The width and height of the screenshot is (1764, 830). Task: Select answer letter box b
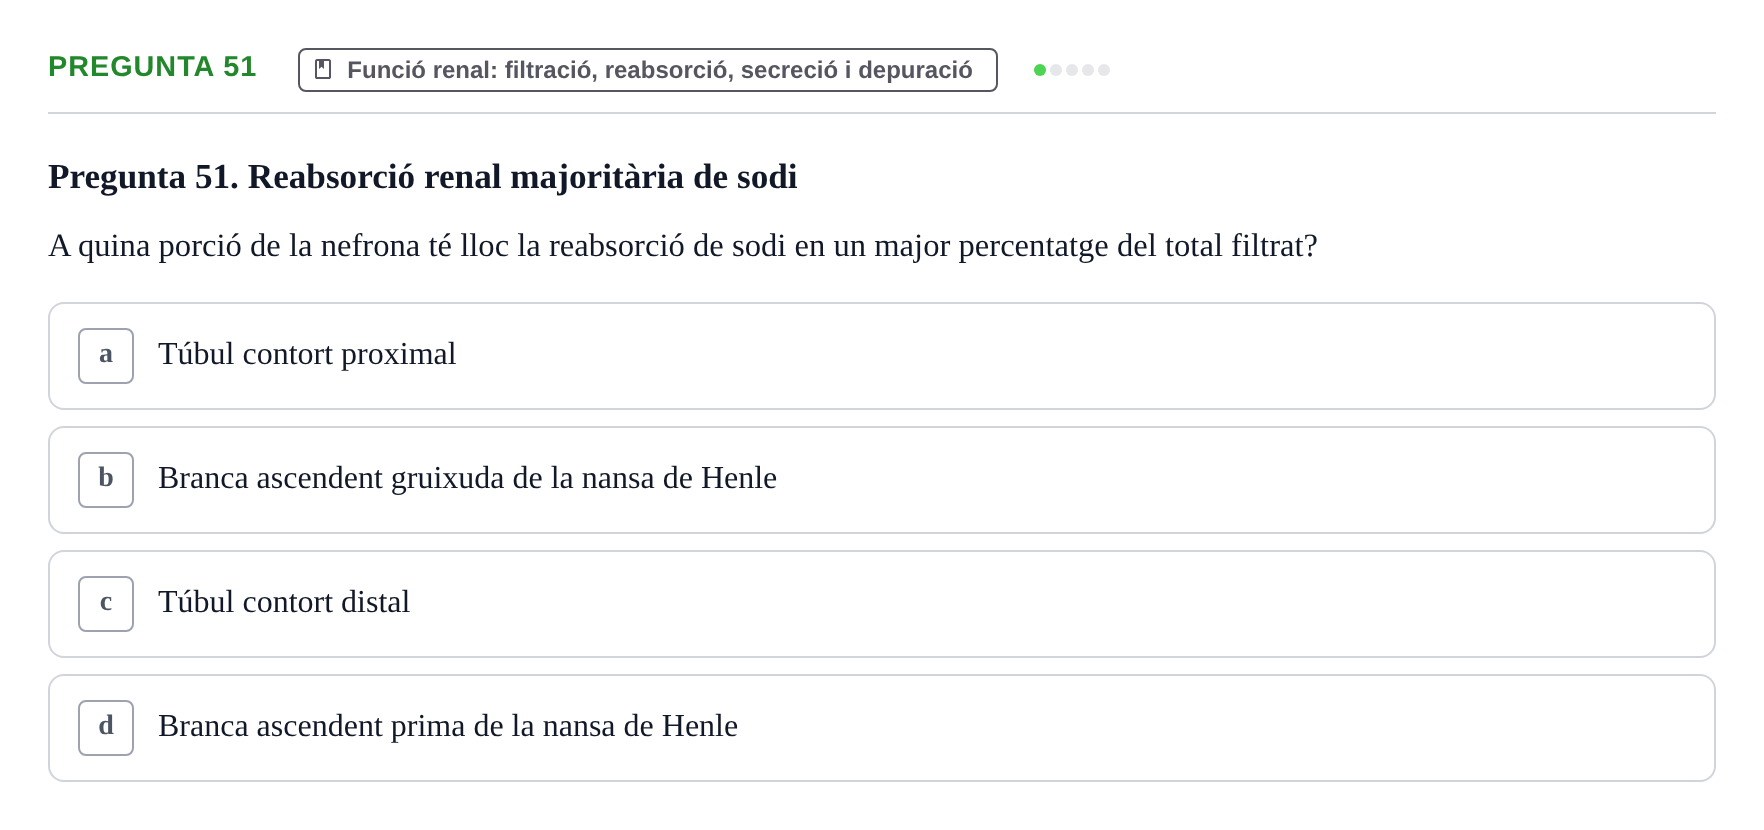[x=106, y=480]
